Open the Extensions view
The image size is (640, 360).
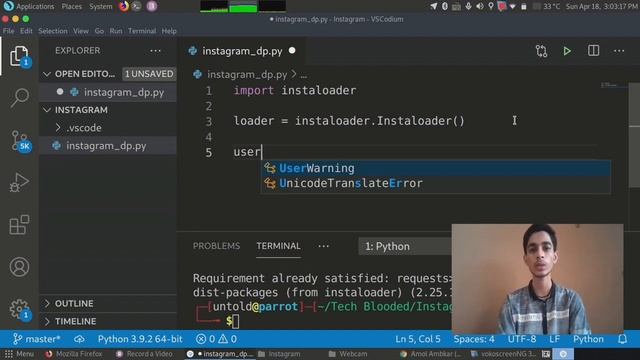pyautogui.click(x=19, y=224)
